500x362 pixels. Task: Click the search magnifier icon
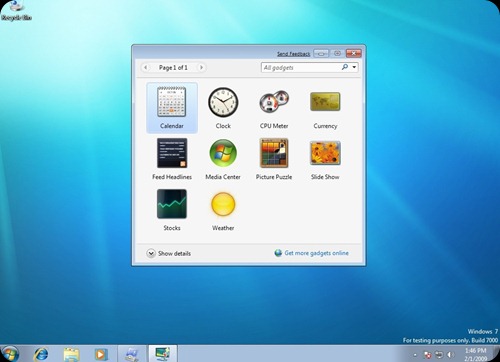pos(345,67)
